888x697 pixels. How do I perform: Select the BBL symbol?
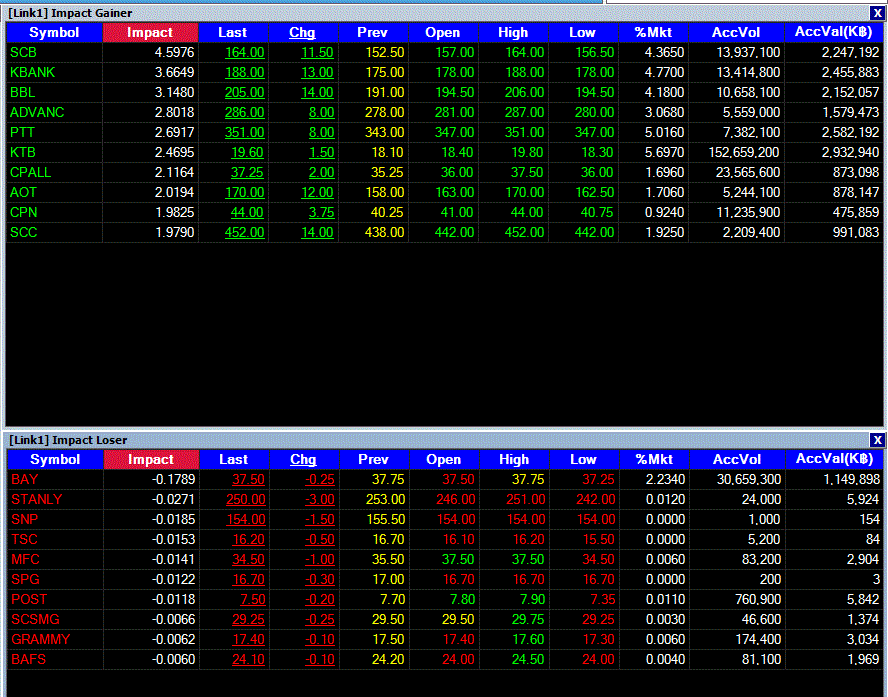23,92
